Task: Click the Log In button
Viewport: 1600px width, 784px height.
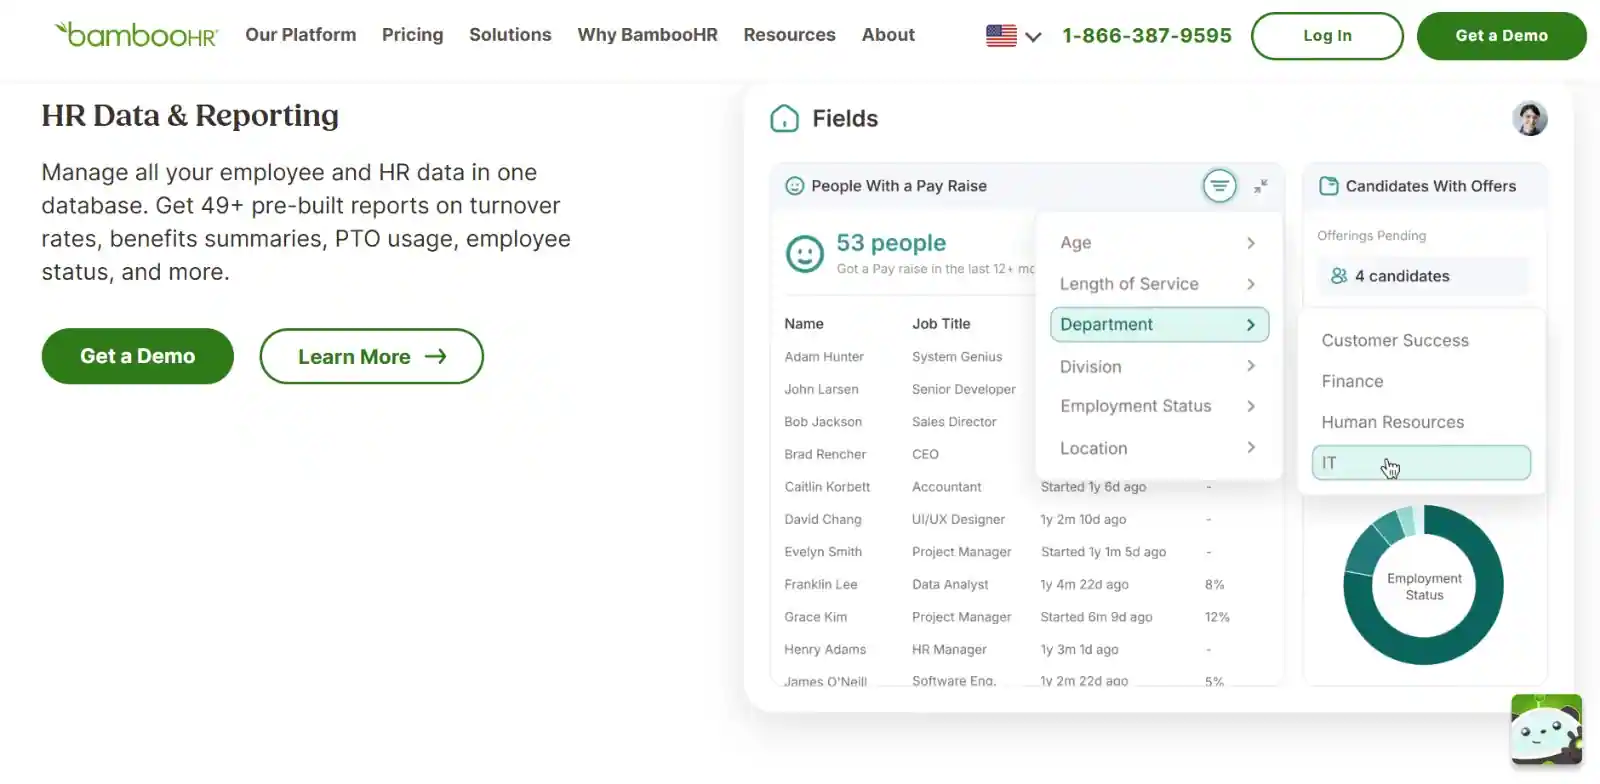Action: pyautogui.click(x=1326, y=36)
